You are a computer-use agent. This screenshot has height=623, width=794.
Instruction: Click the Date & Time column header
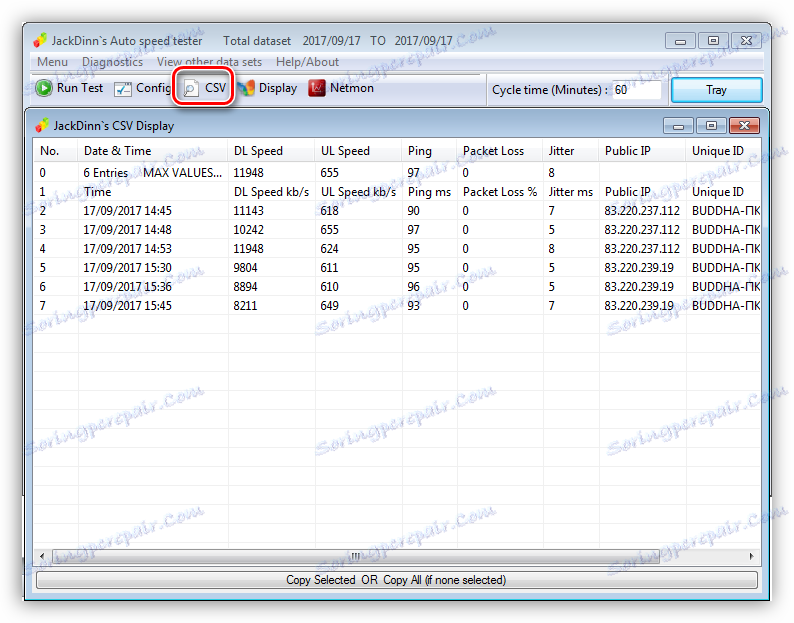(152, 151)
